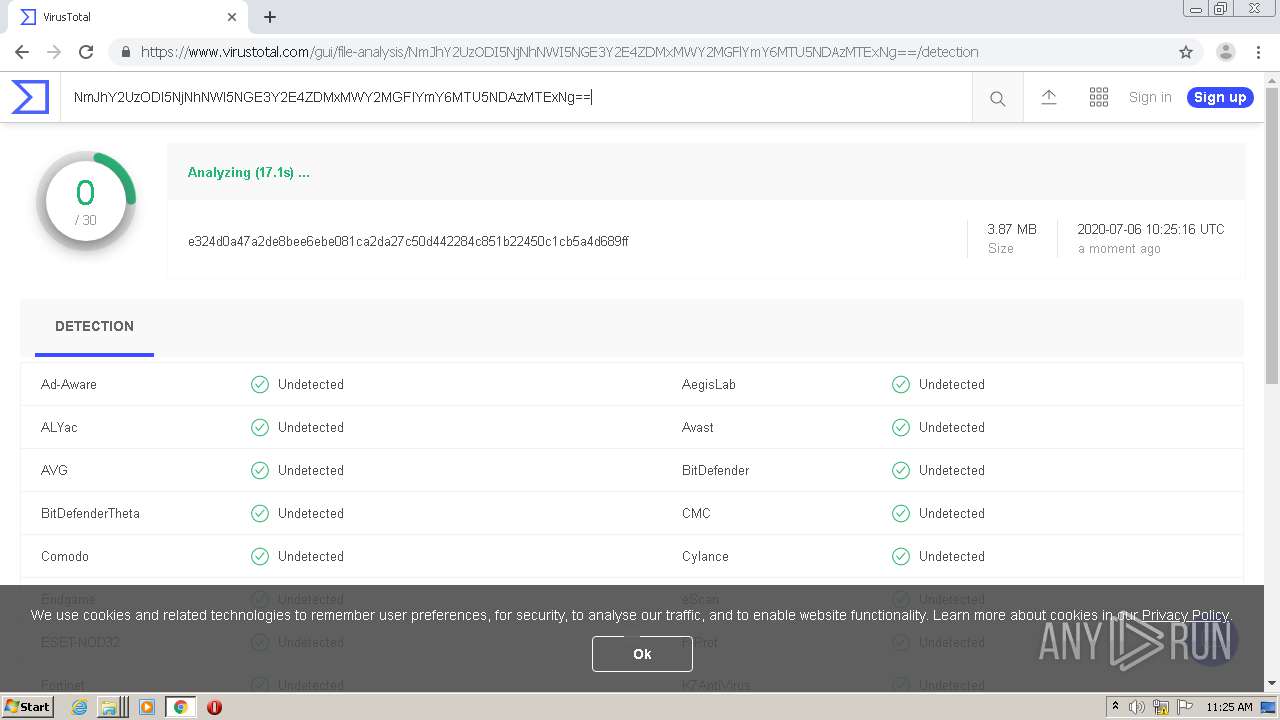Click the Analyzing status text
The height and width of the screenshot is (720, 1280).
point(249,172)
